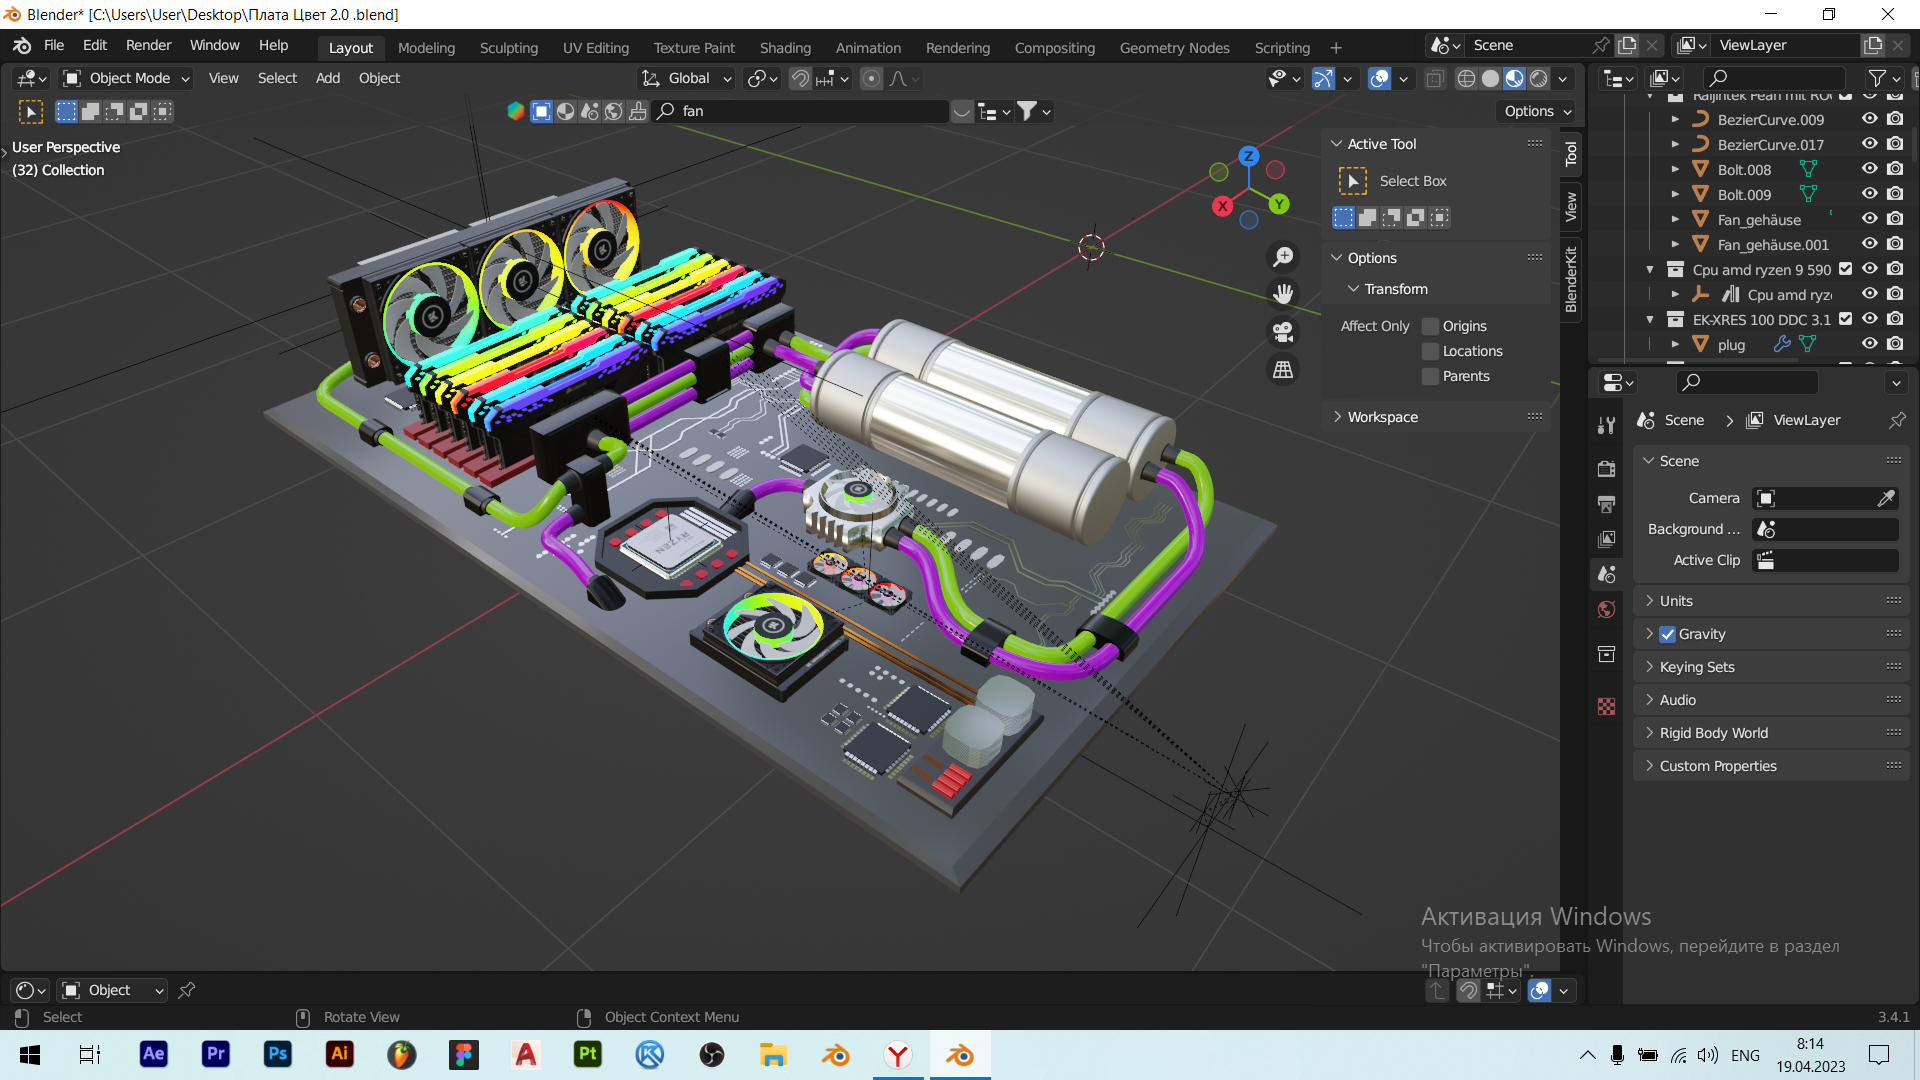Viewport: 1920px width, 1080px height.
Task: Enable the Origins affect-only checkbox
Action: [x=1431, y=326]
